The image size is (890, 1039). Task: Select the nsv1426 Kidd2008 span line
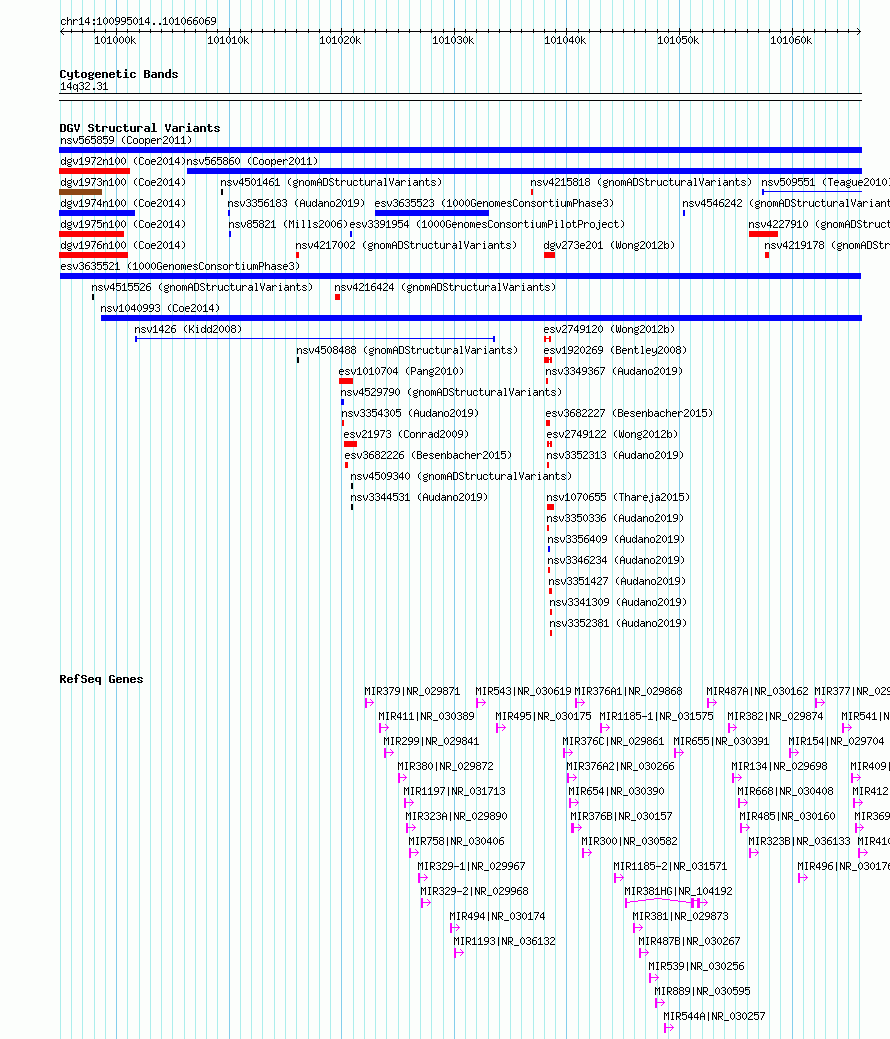point(315,339)
